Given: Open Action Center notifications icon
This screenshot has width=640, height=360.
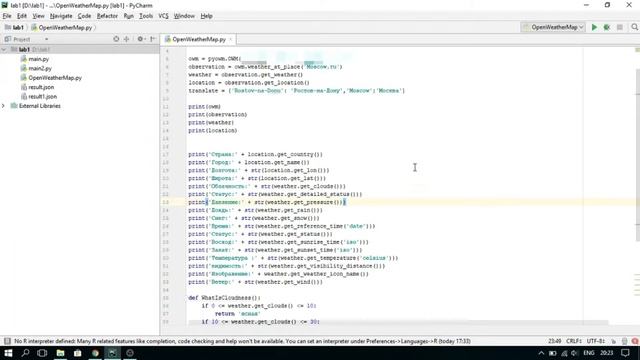Looking at the screenshot, I should coord(625,353).
